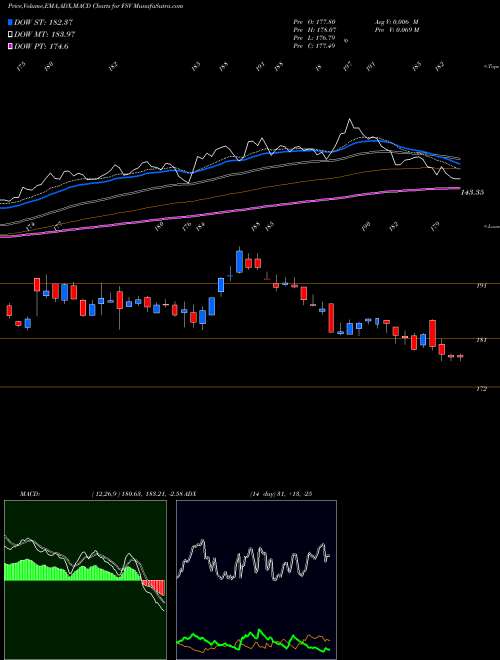Screen dimensions: 500x660
Task: Click the thick green ADX line peak
Action: 259,631
